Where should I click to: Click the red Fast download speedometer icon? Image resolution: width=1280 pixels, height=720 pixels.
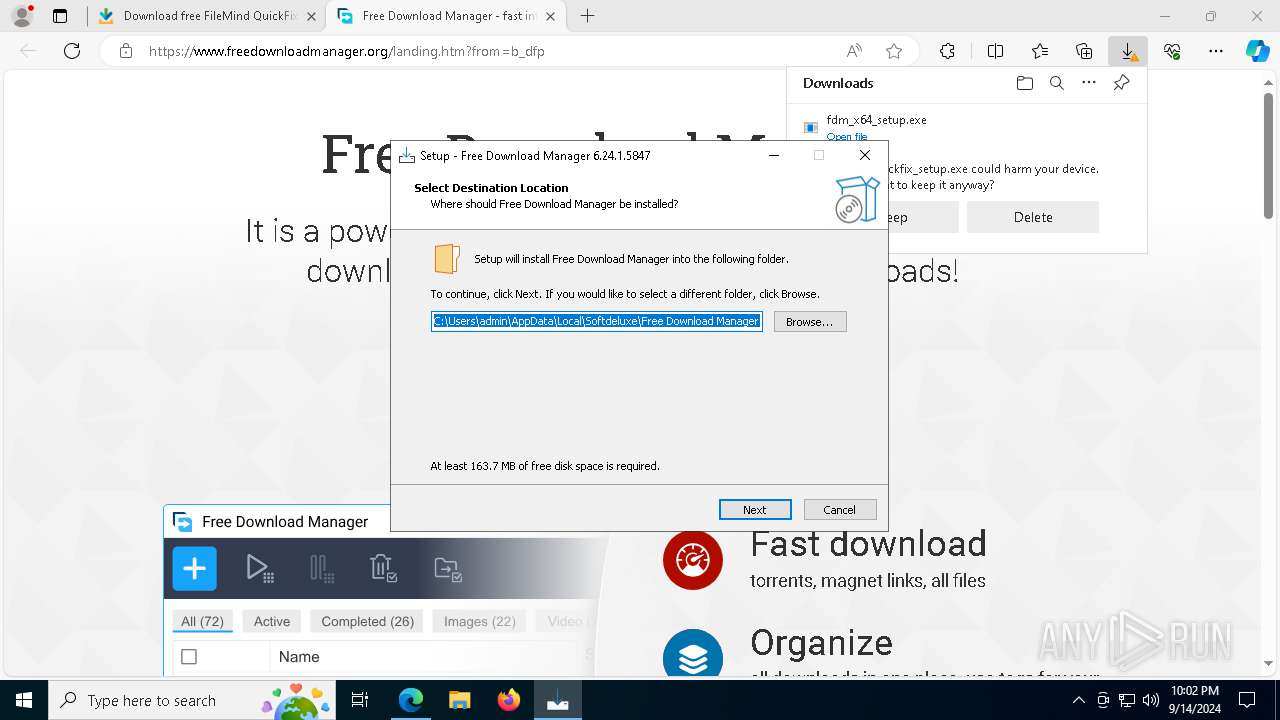pyautogui.click(x=693, y=559)
